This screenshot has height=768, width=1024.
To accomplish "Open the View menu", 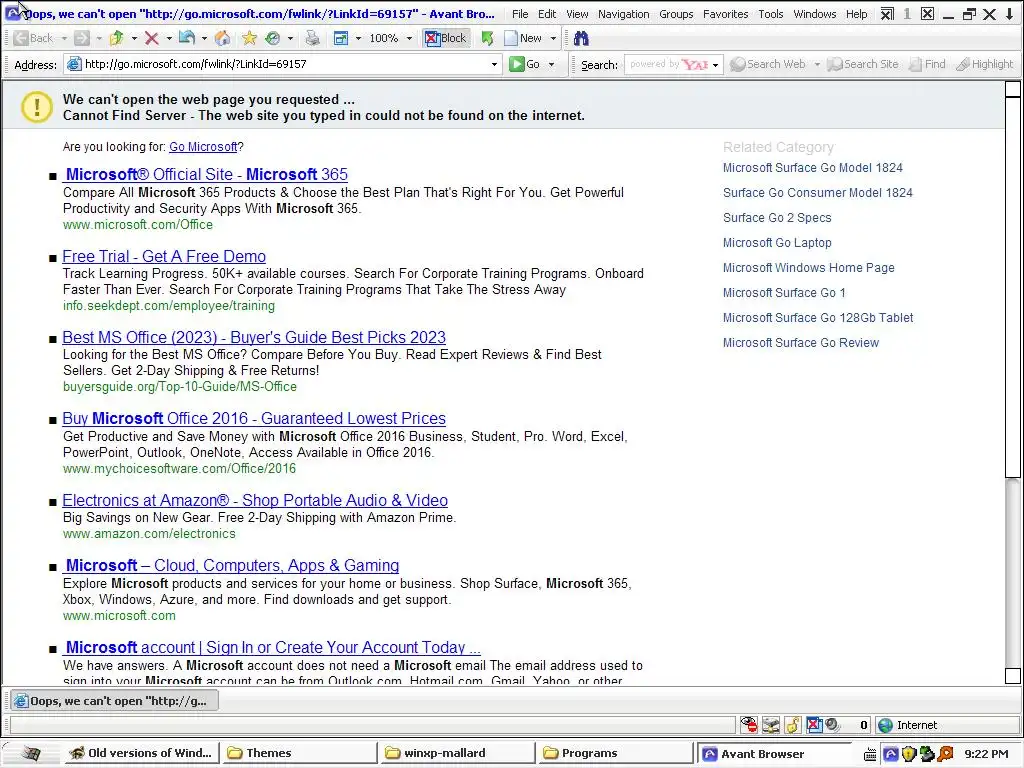I will point(577,14).
